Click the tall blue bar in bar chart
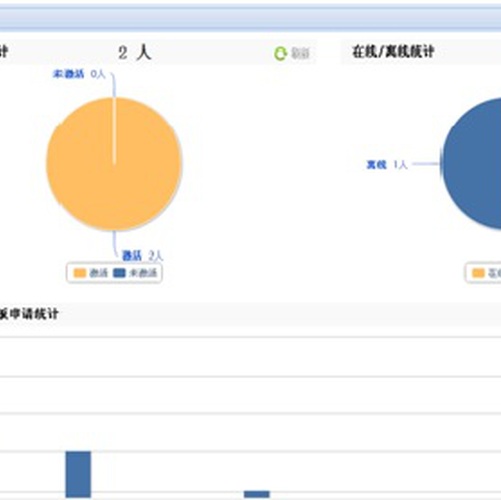The image size is (501, 500). click(78, 474)
